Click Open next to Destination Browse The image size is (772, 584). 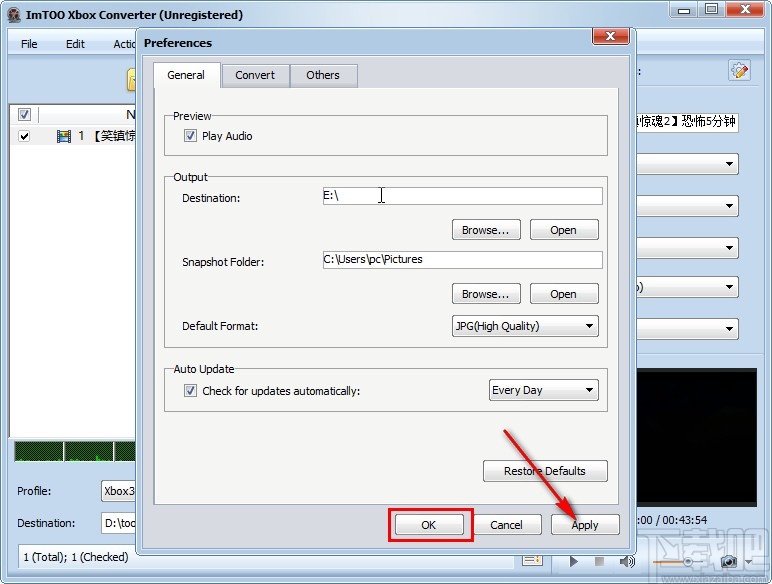564,230
